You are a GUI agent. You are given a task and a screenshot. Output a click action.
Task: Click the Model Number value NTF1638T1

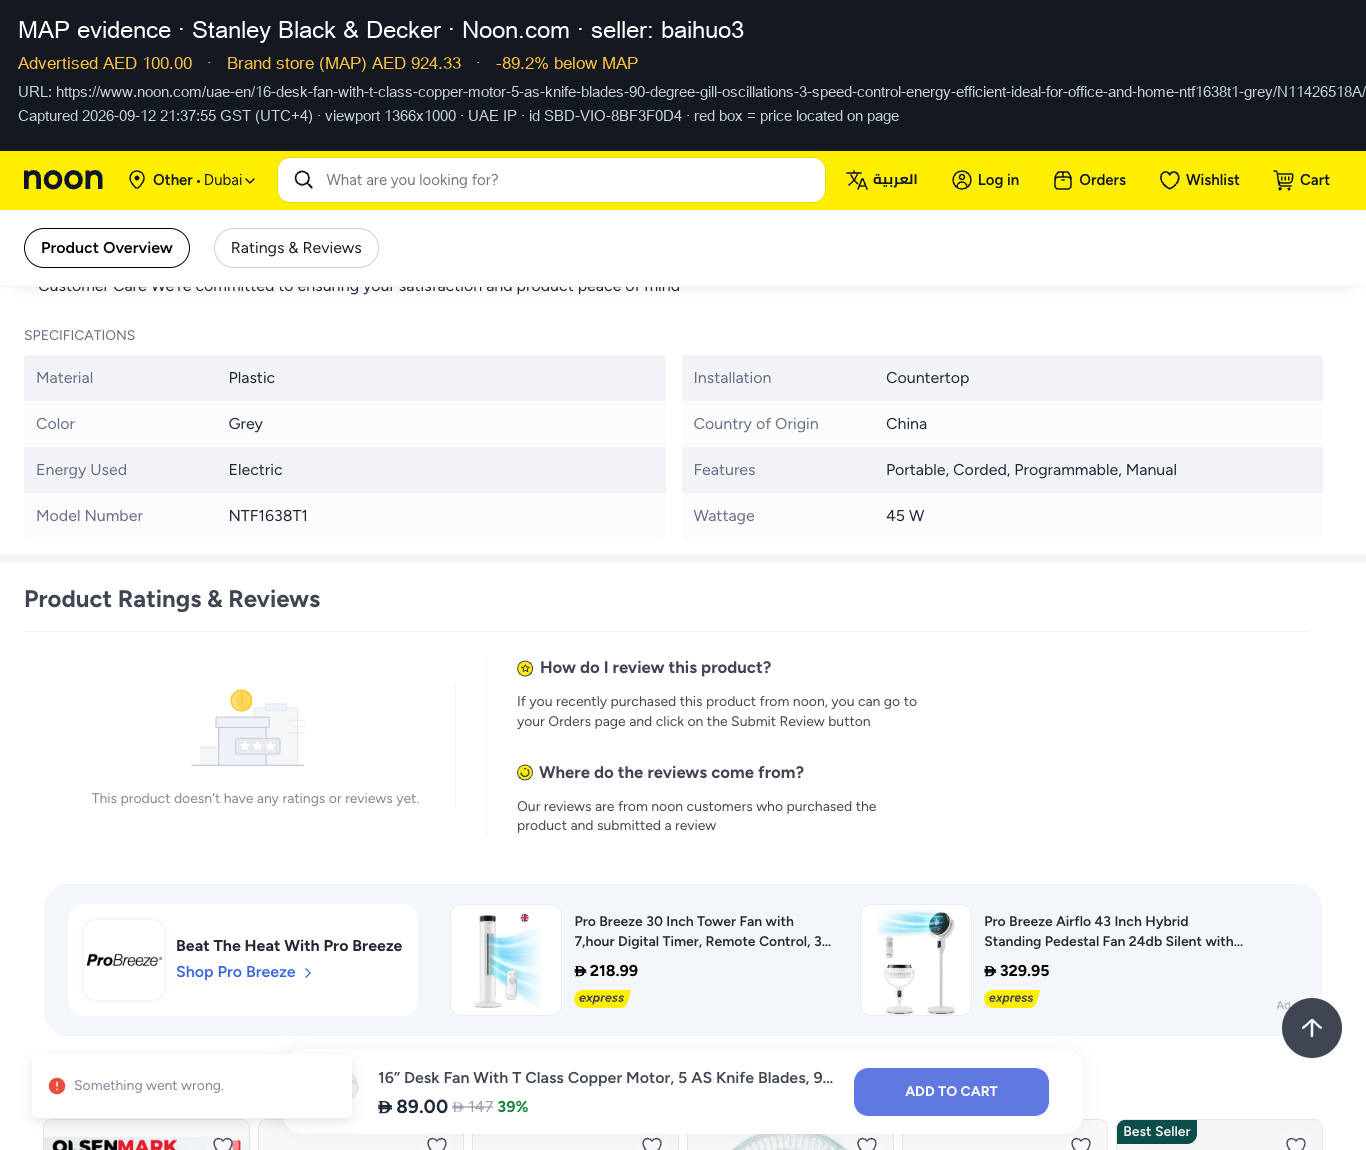(x=268, y=516)
